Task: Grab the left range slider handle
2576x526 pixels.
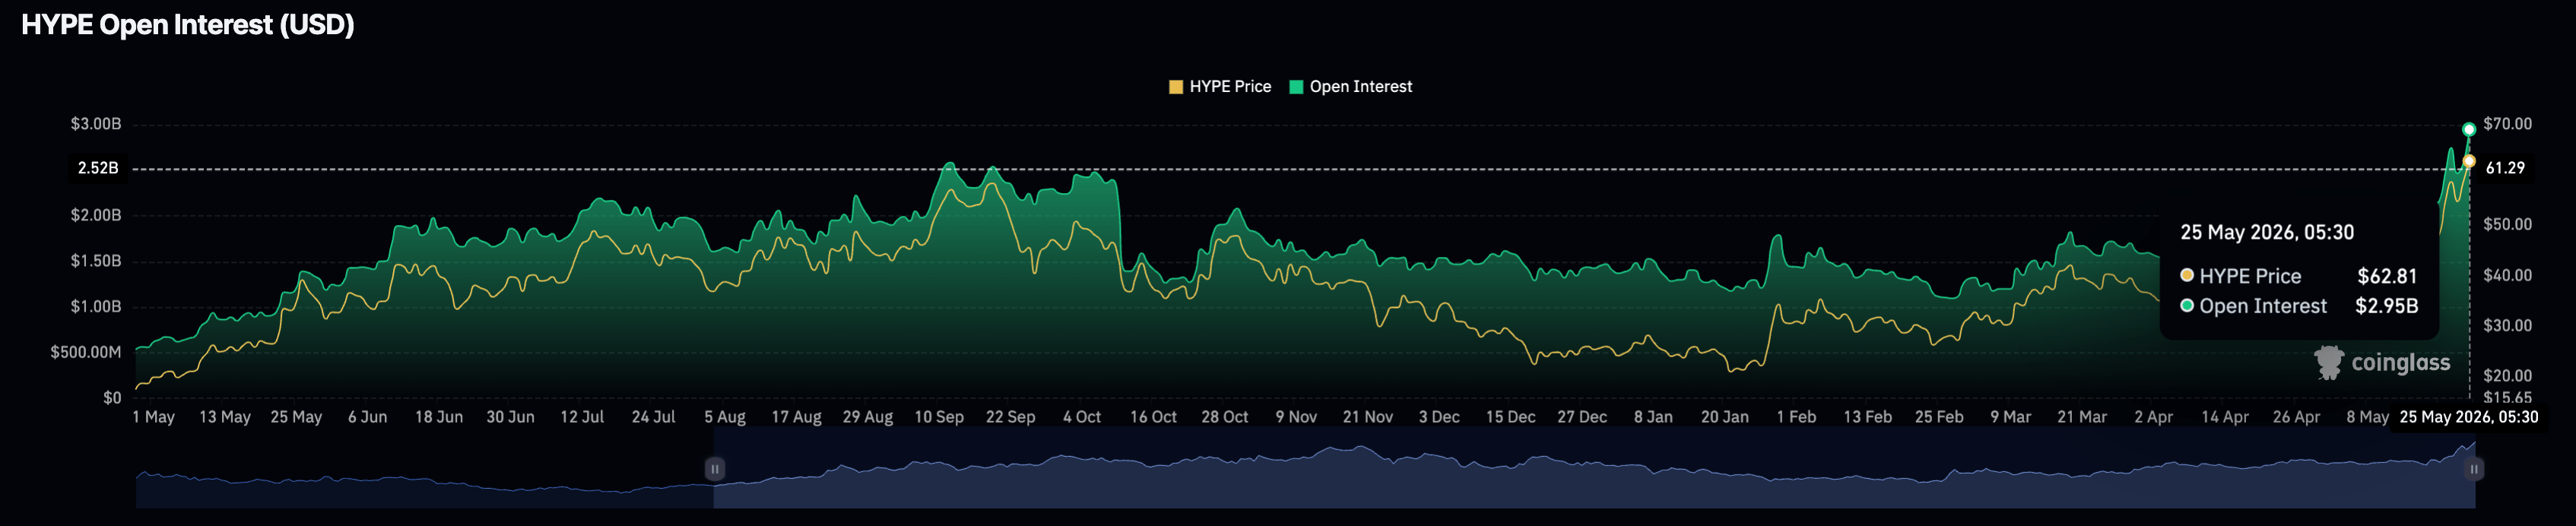Action: click(x=714, y=468)
